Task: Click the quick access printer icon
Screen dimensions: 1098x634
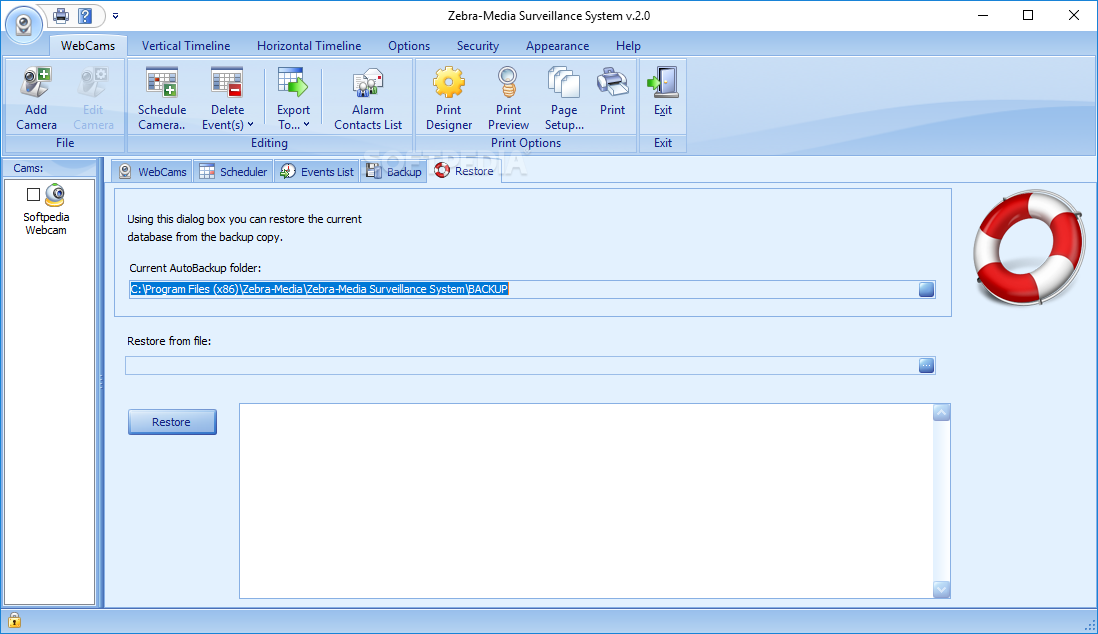Action: tap(62, 15)
